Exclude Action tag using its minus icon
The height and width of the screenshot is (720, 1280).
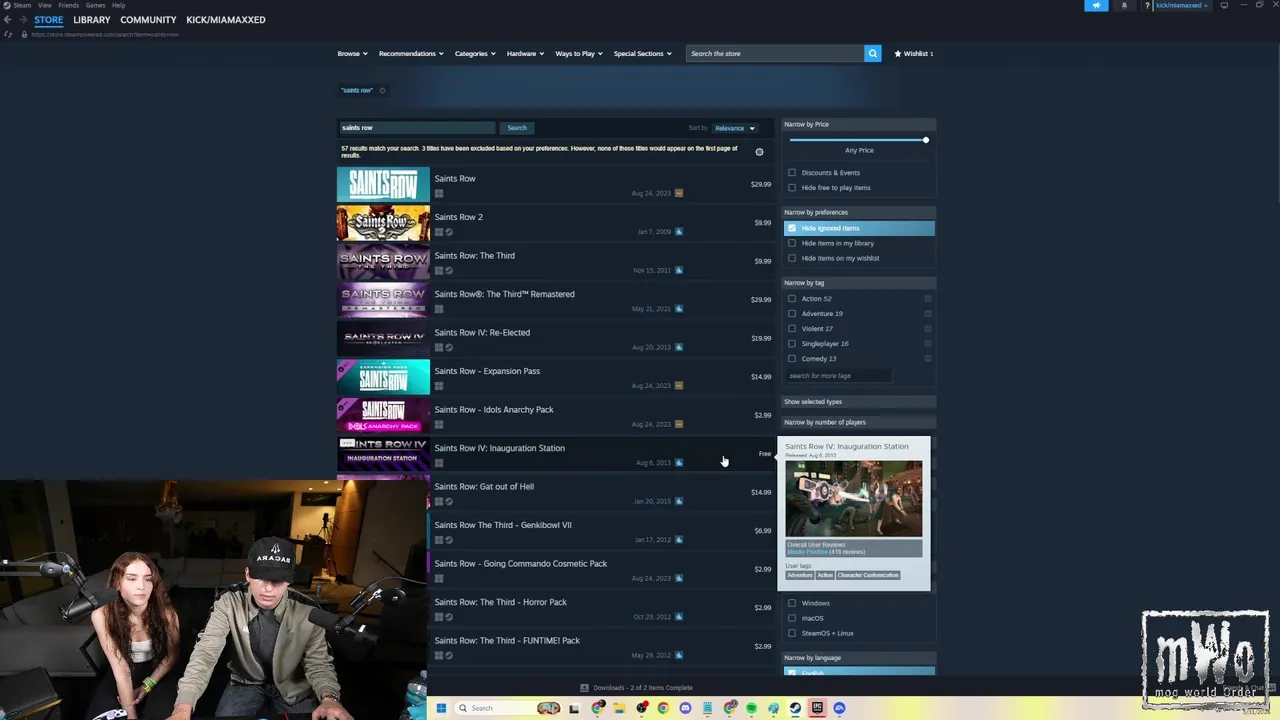[x=928, y=298]
